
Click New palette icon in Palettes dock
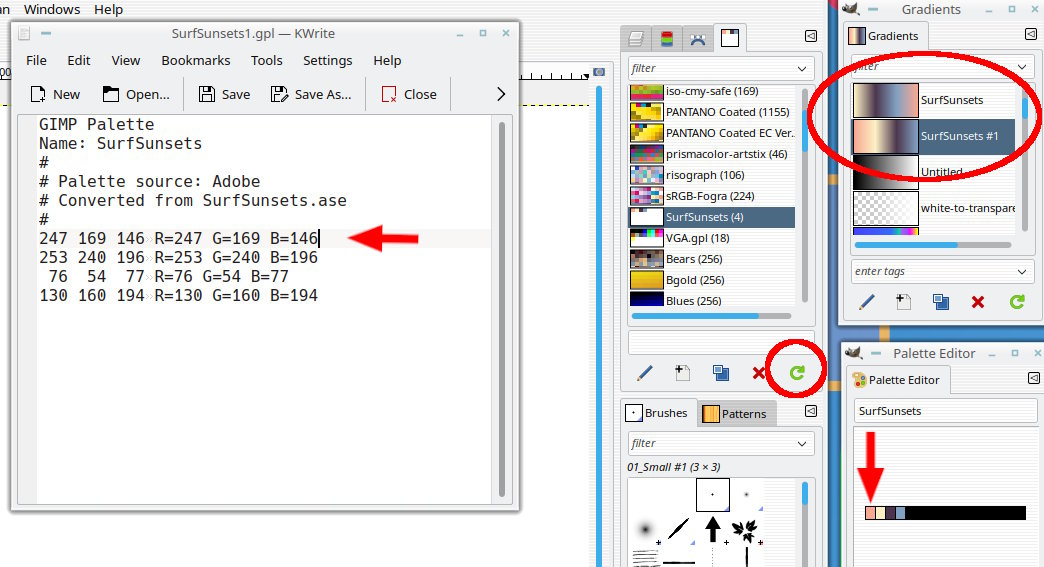click(682, 373)
